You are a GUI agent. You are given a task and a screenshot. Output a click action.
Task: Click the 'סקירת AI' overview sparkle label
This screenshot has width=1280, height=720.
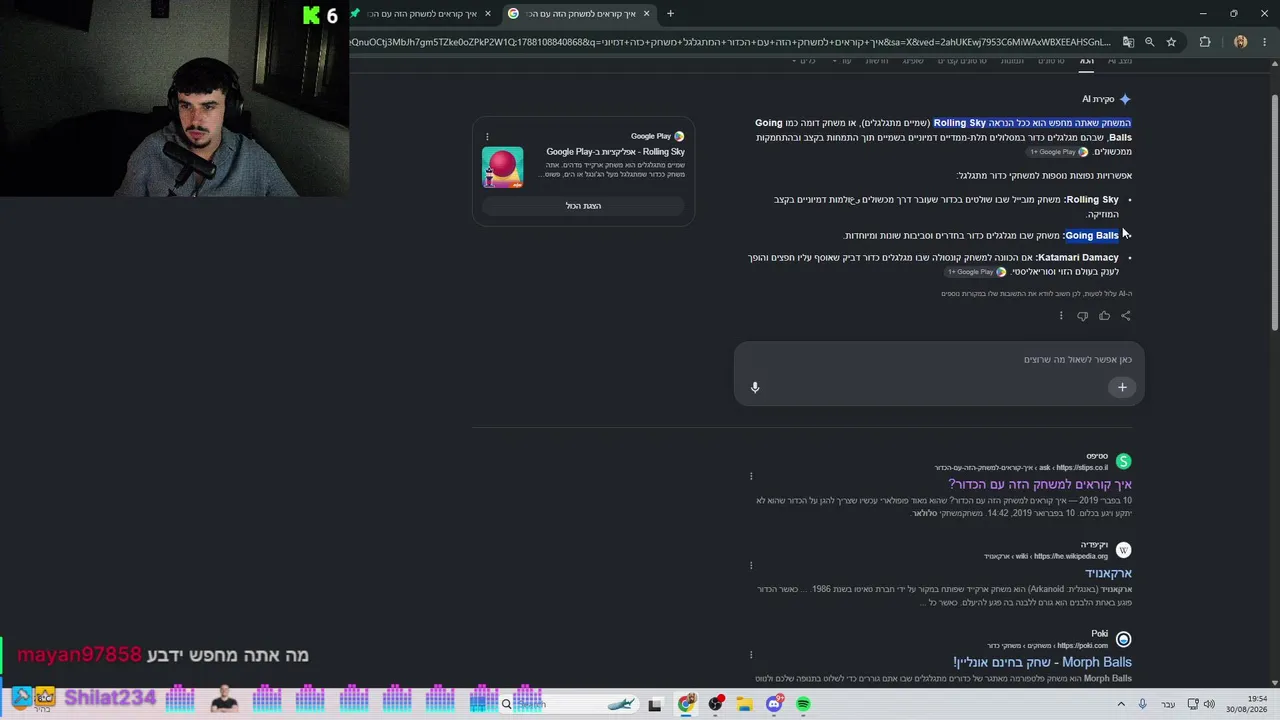(x=1106, y=99)
